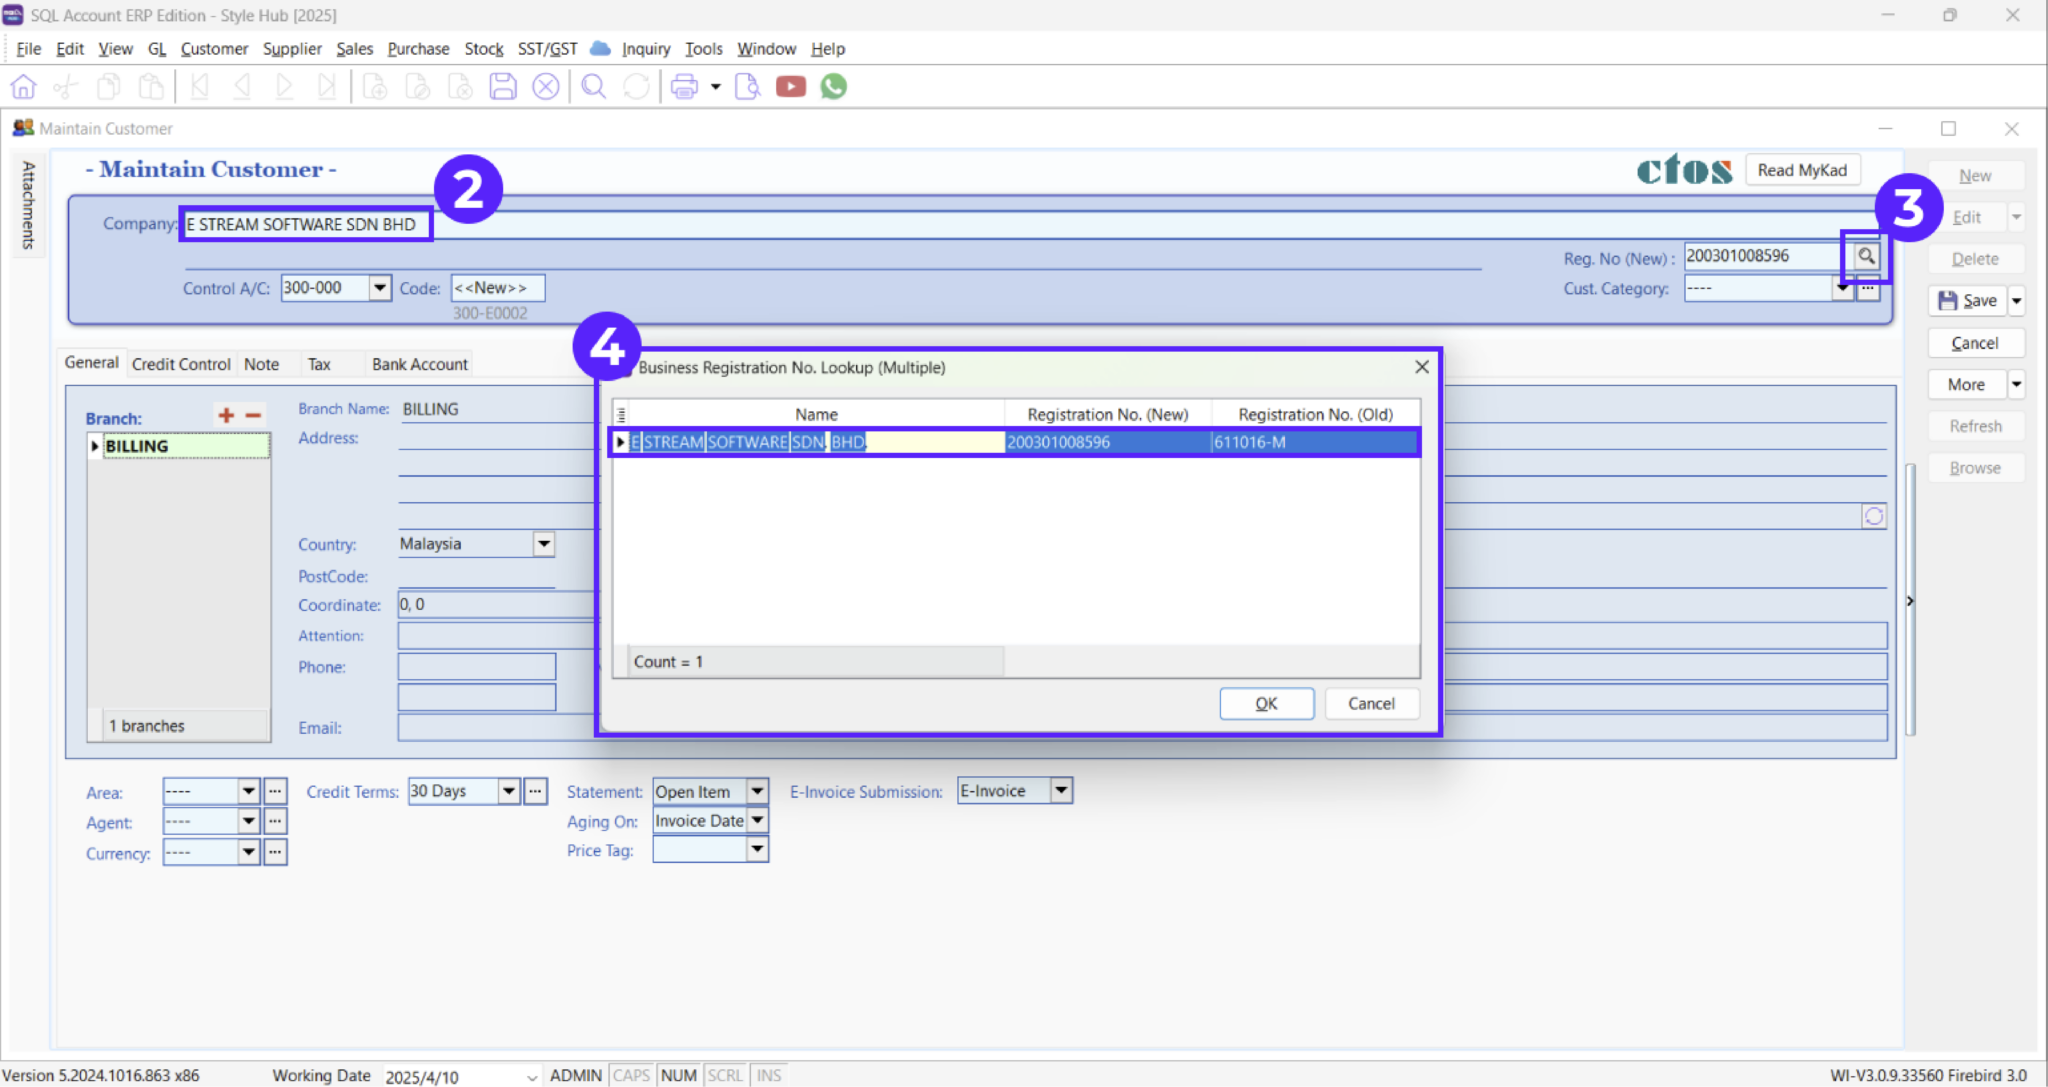
Task: Open the E-Invoice Submission dropdown
Action: (1060, 790)
